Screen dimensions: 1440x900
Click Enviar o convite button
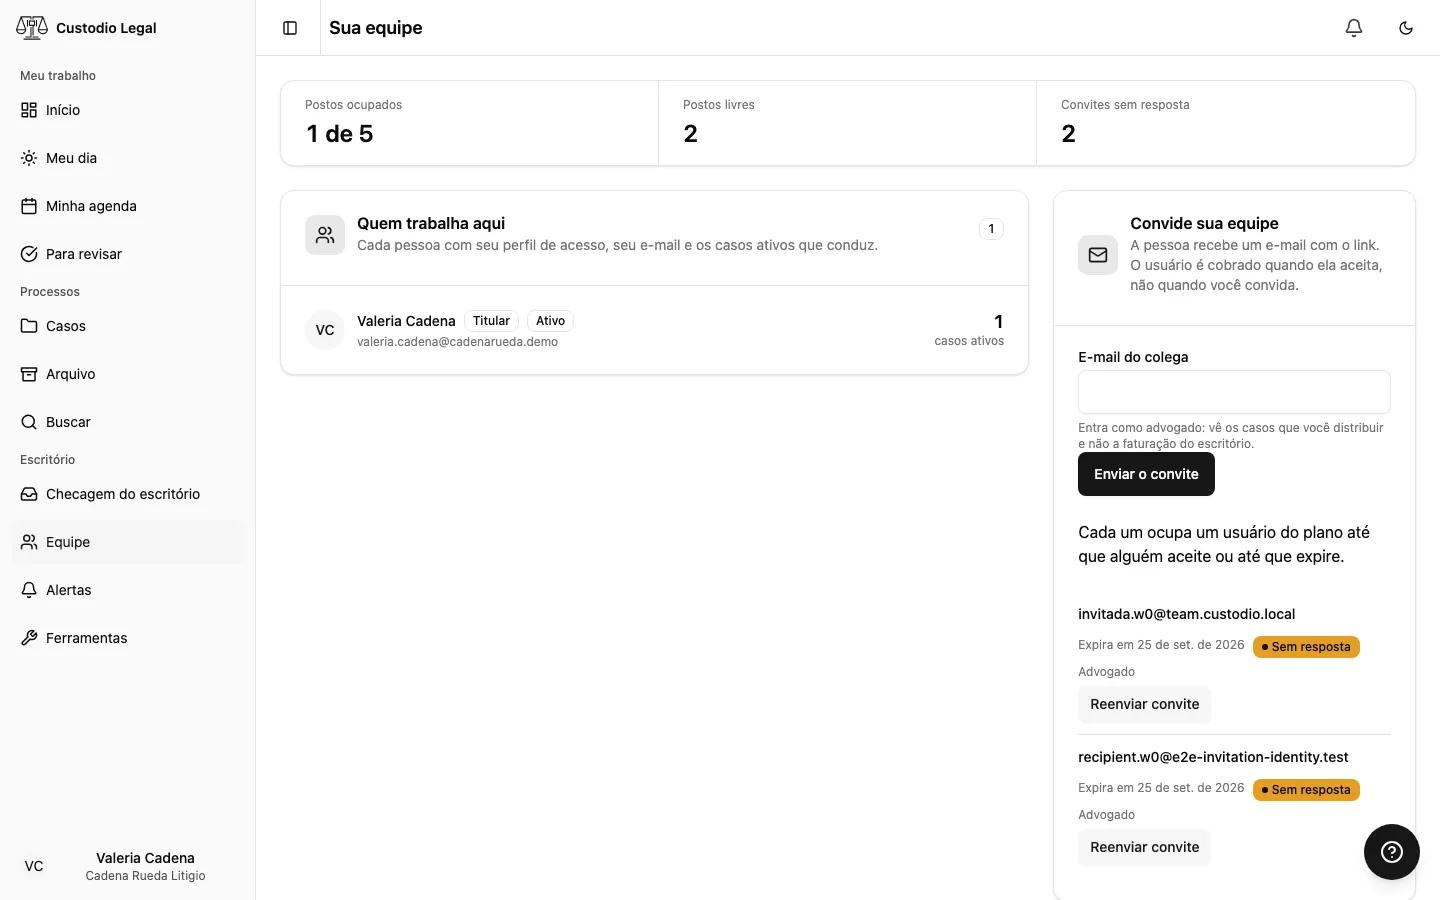(1146, 474)
